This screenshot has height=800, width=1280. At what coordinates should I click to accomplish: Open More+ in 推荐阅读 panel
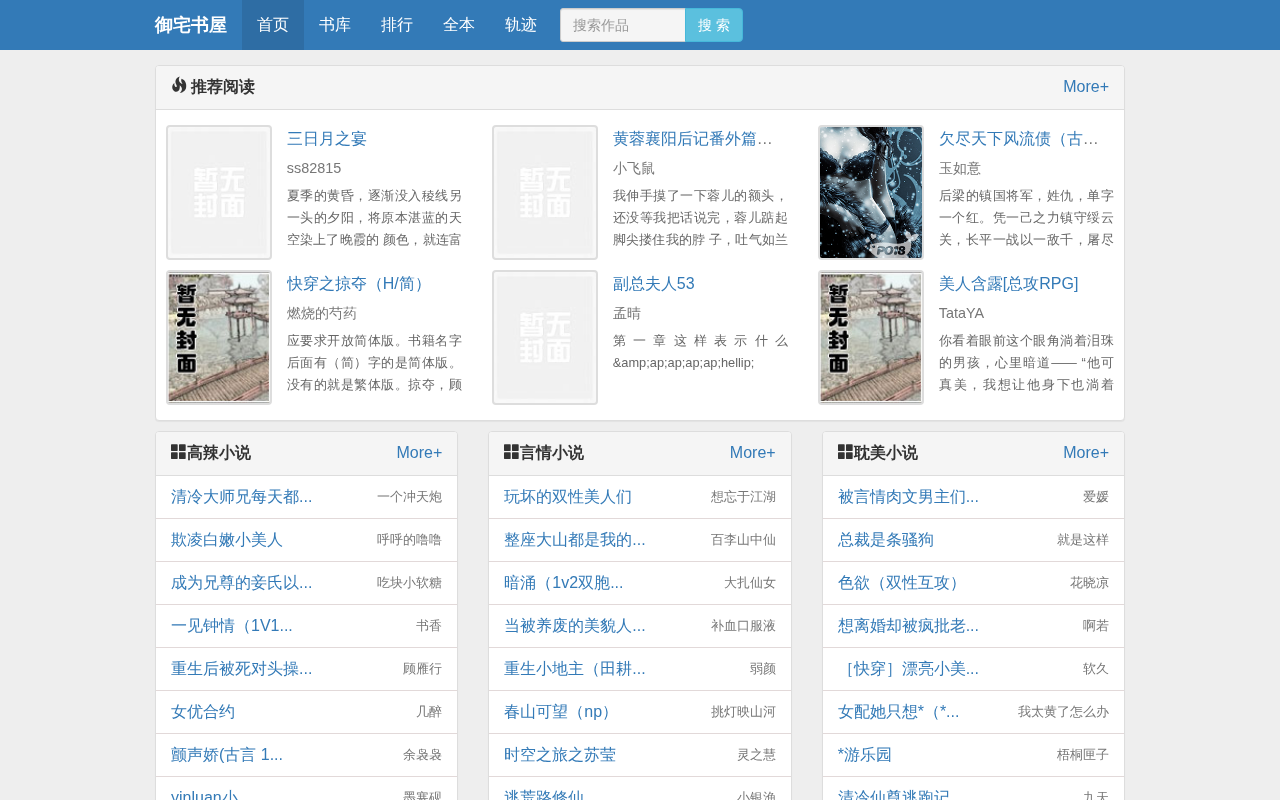[1086, 87]
